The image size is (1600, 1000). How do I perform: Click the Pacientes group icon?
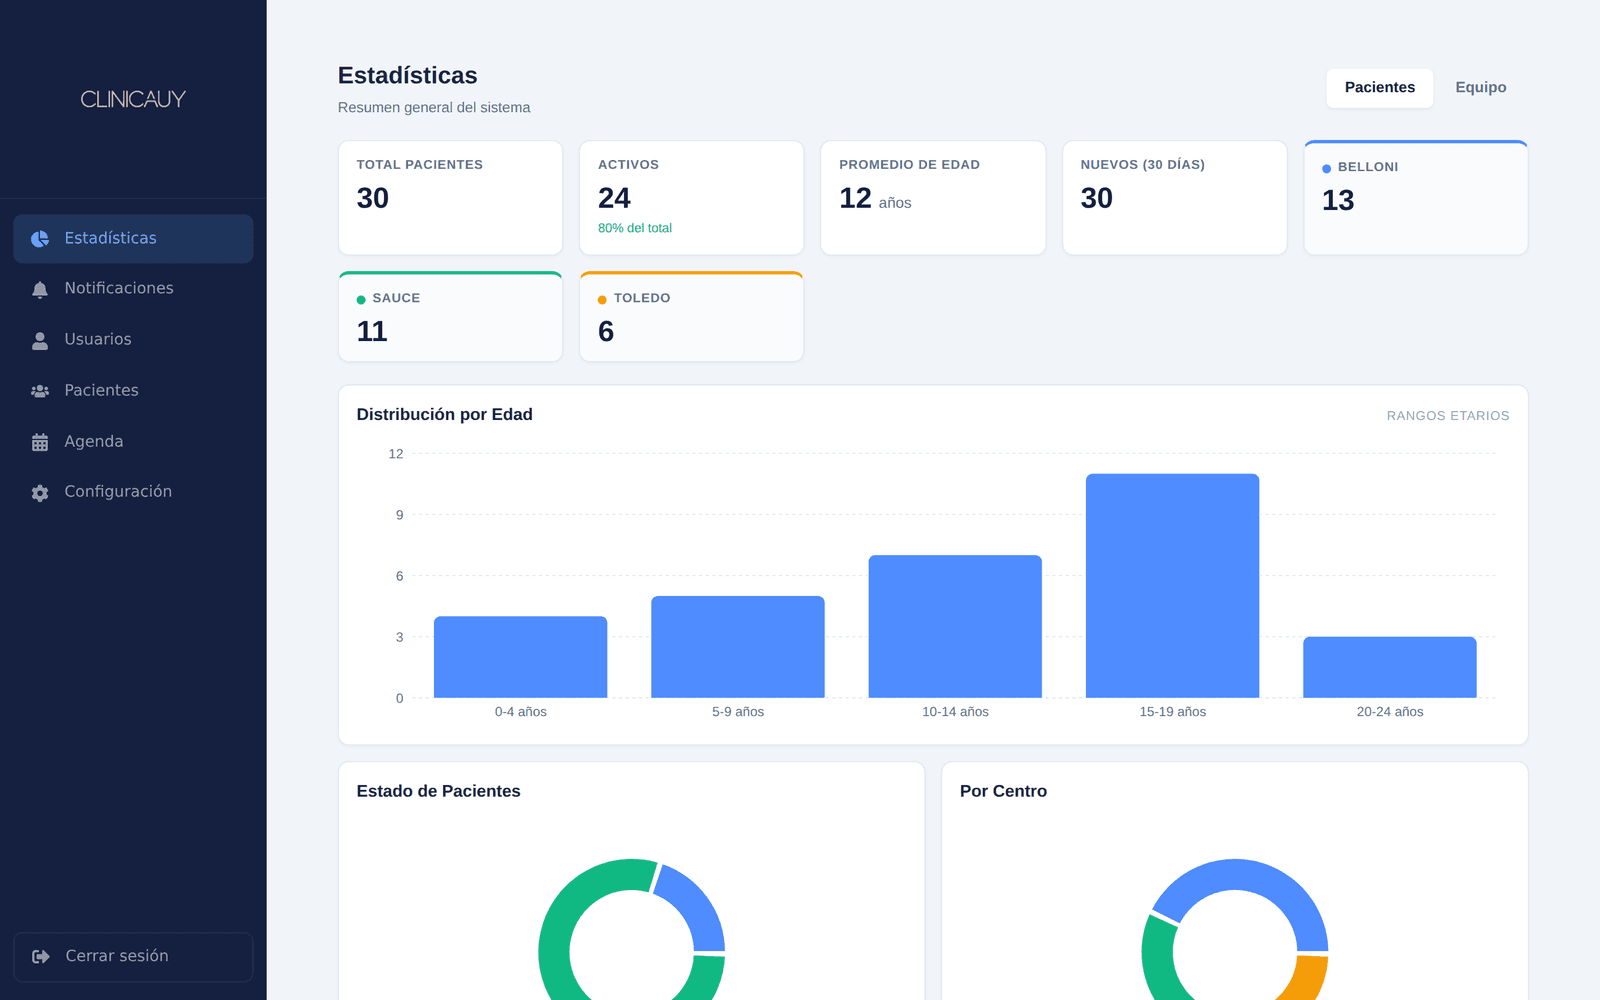click(x=40, y=391)
